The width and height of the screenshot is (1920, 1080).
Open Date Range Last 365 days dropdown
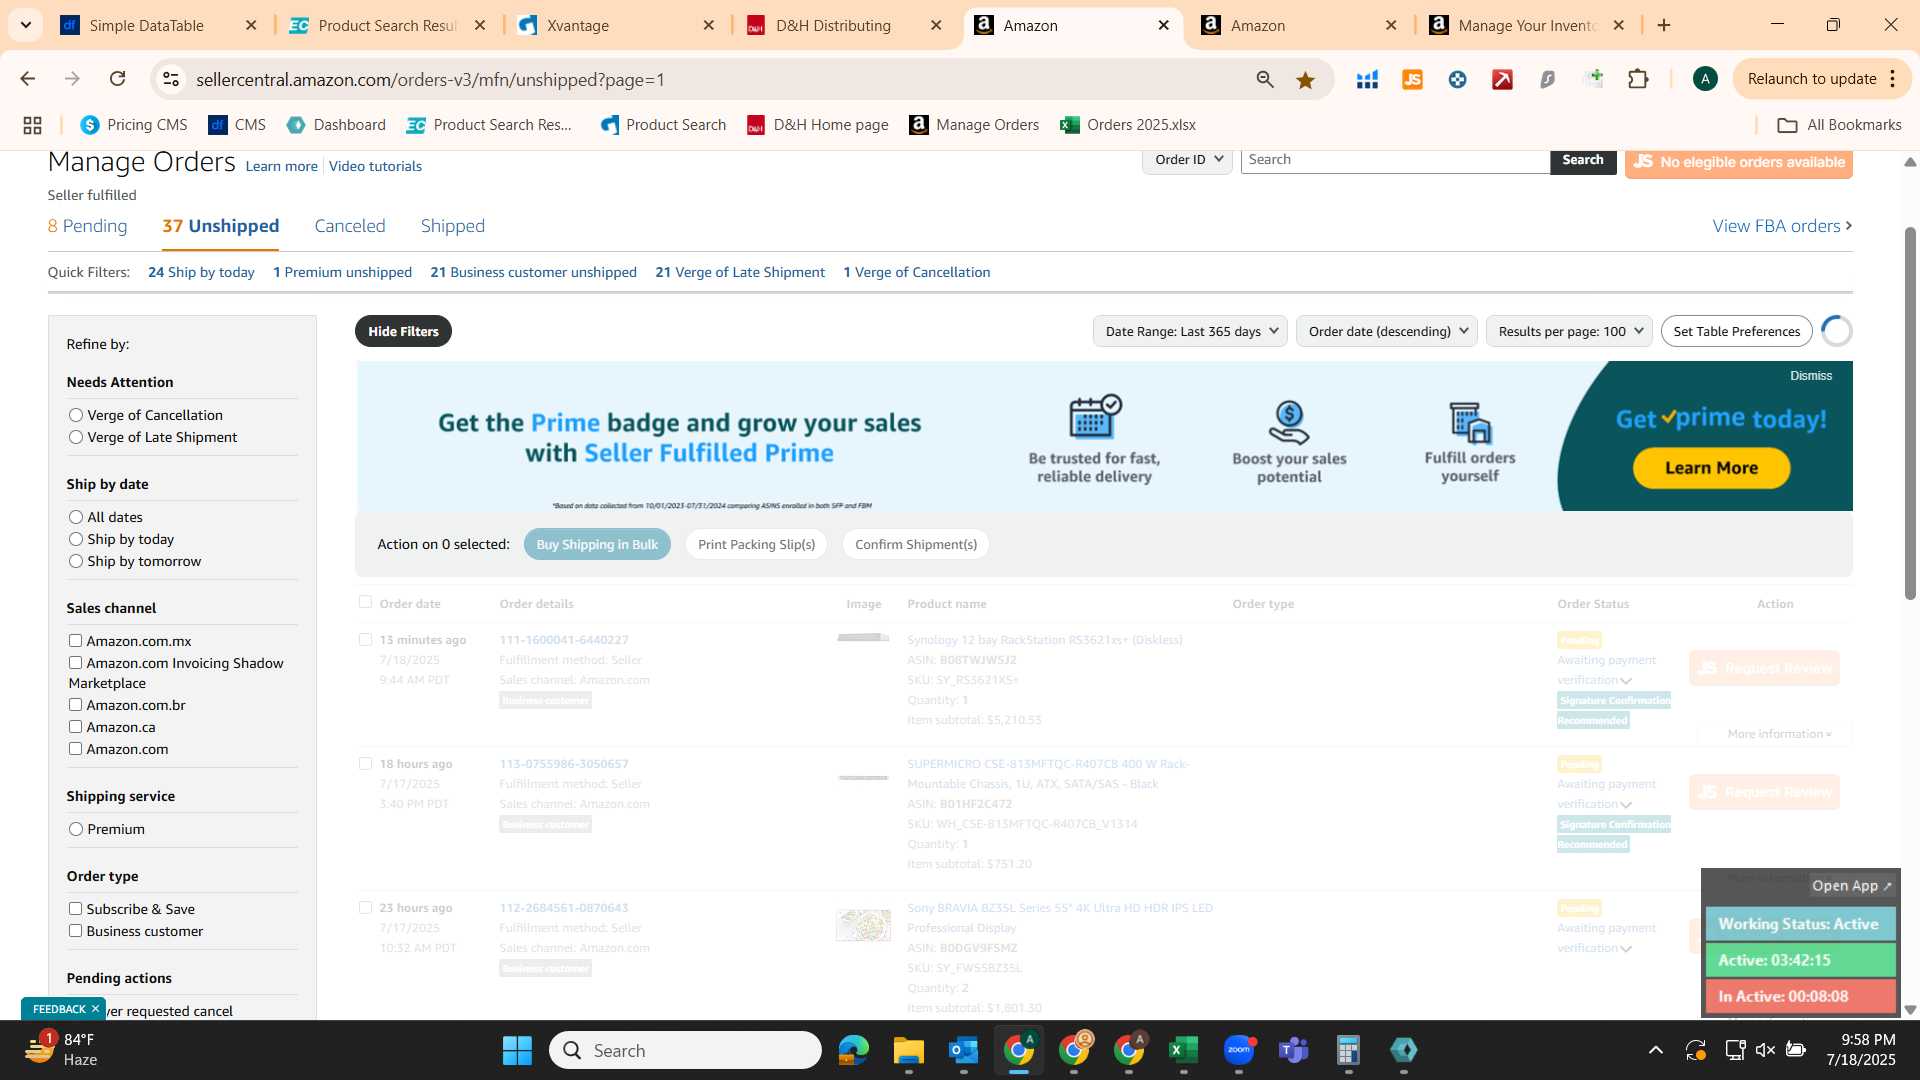click(x=1190, y=331)
